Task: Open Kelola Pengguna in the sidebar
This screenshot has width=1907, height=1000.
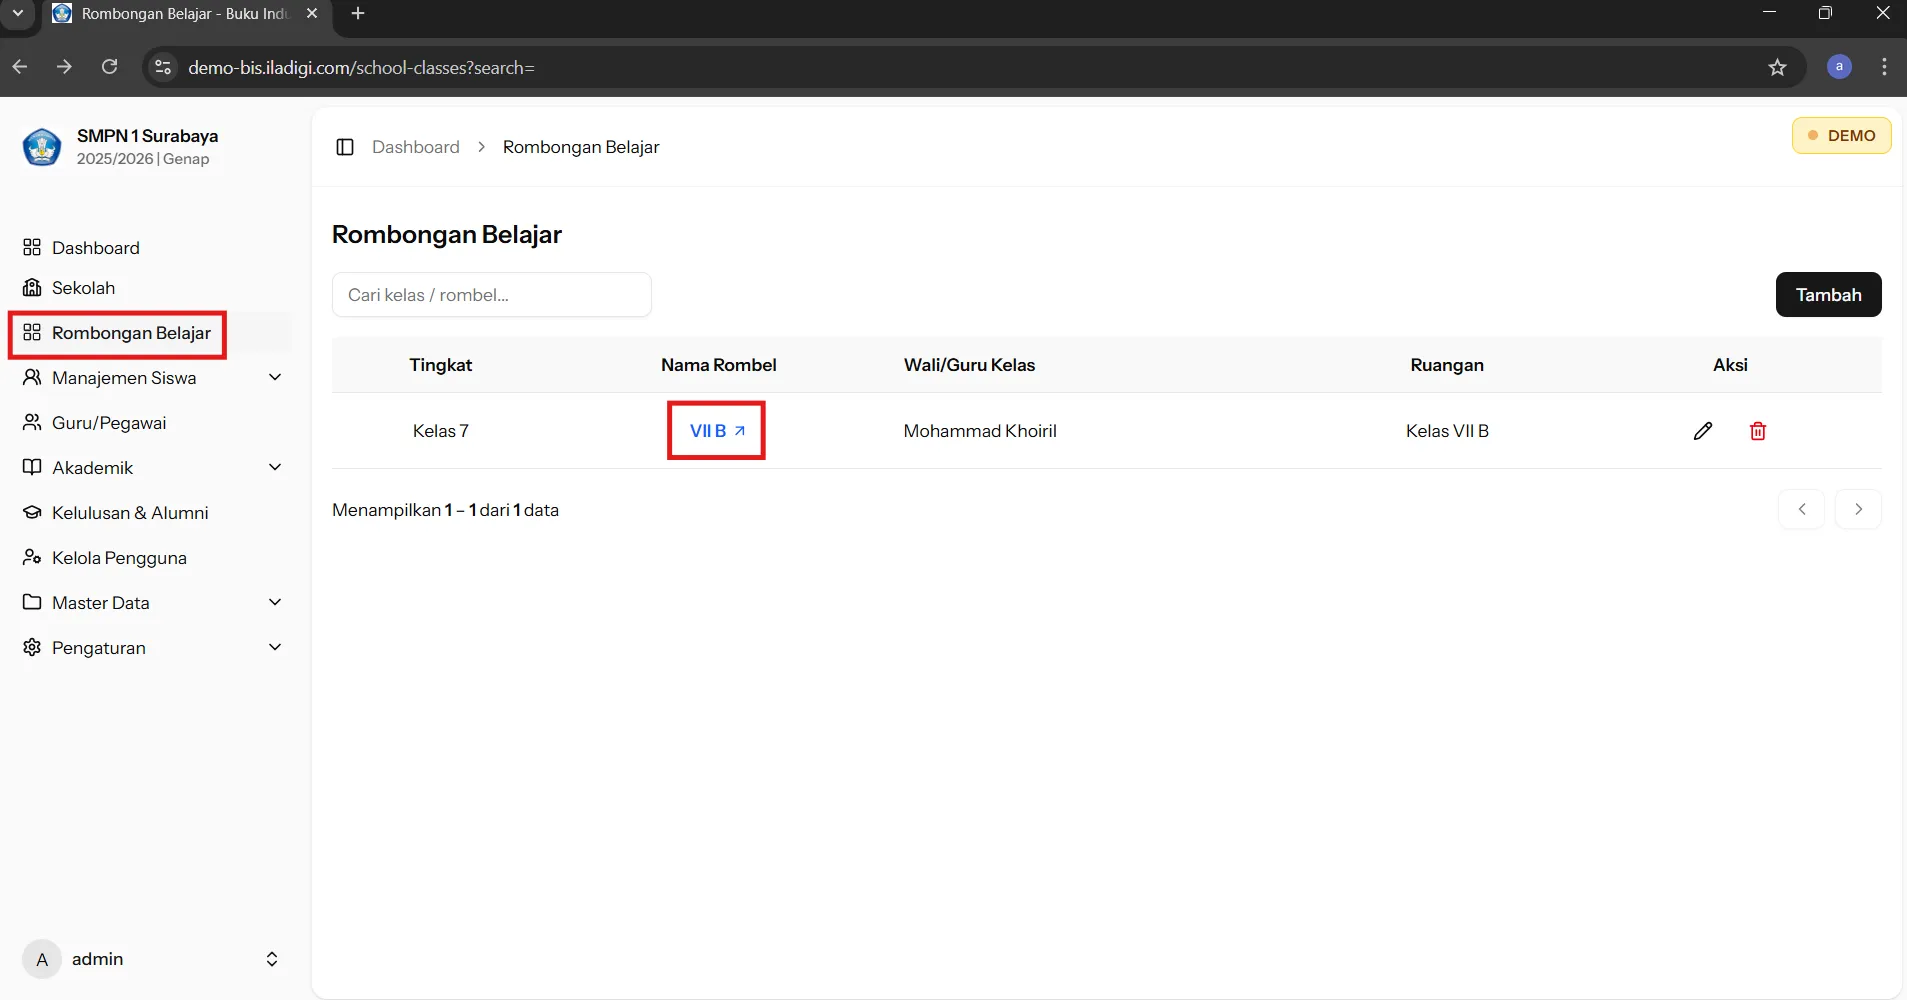Action: coord(119,558)
